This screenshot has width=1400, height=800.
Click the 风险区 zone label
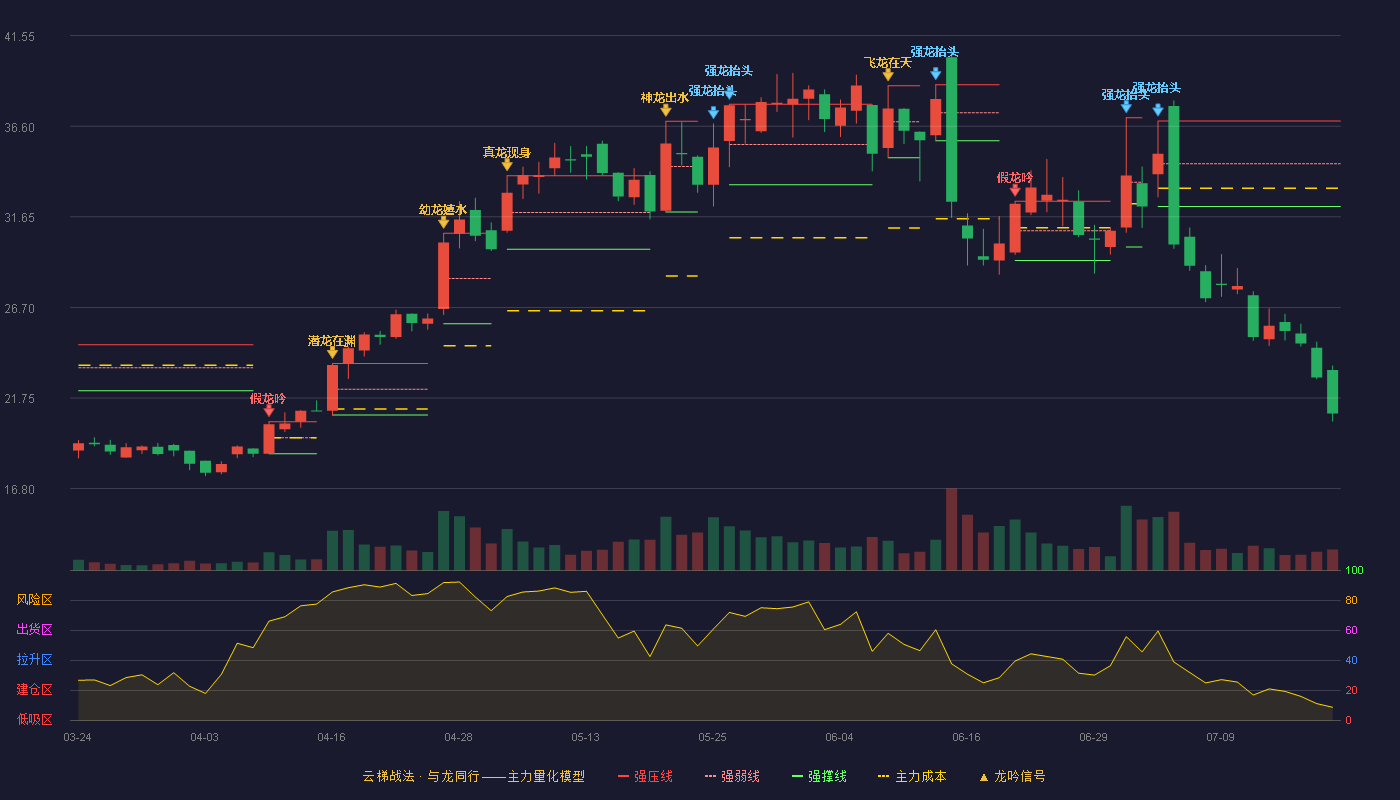coord(34,600)
